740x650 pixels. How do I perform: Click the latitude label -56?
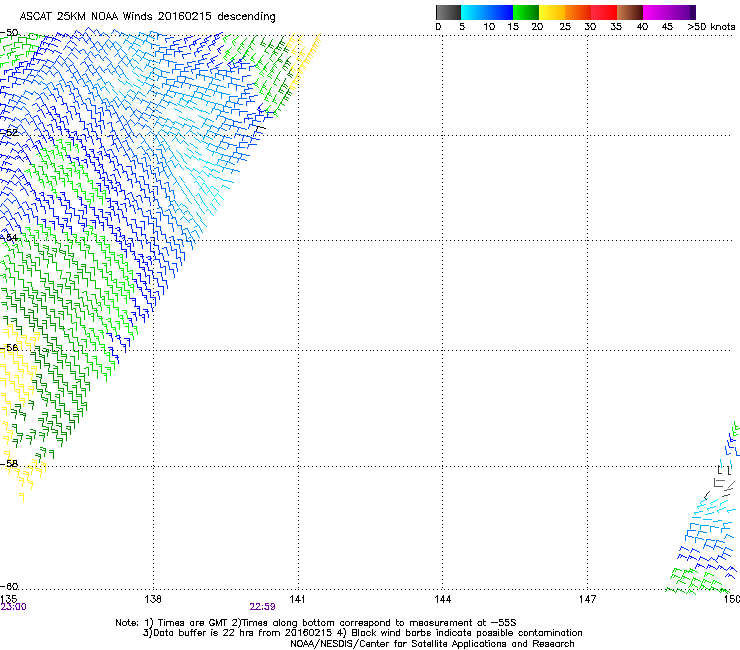[9, 348]
